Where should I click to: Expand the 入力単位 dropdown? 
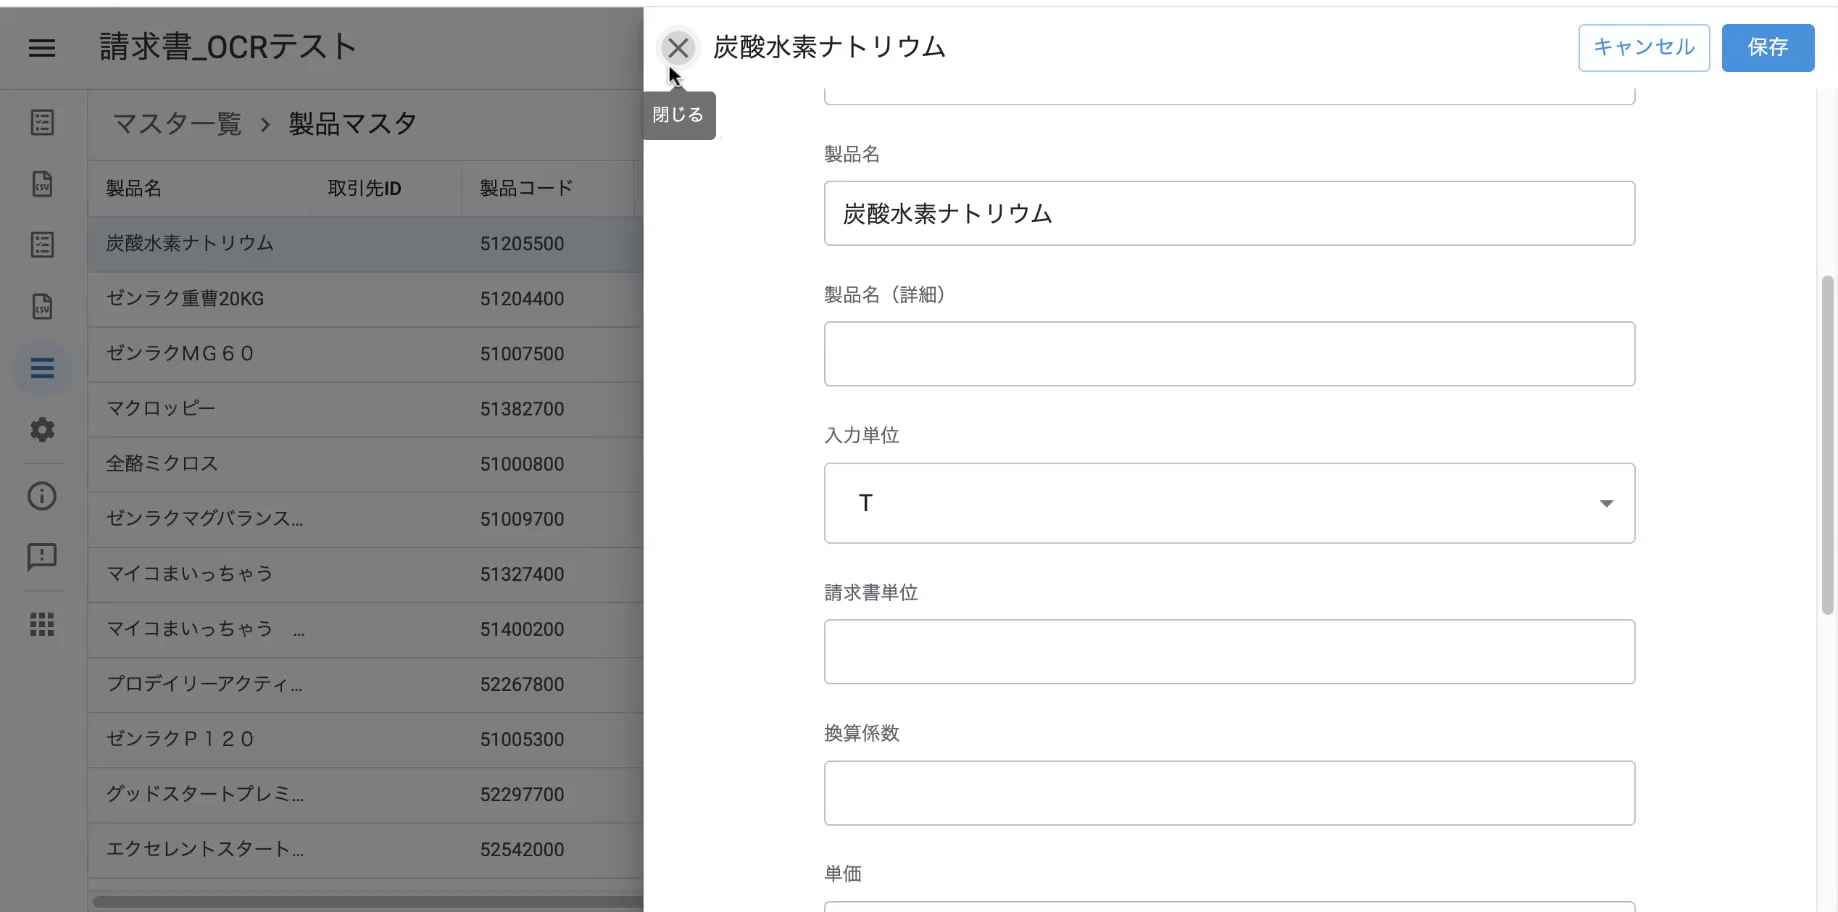[1229, 503]
